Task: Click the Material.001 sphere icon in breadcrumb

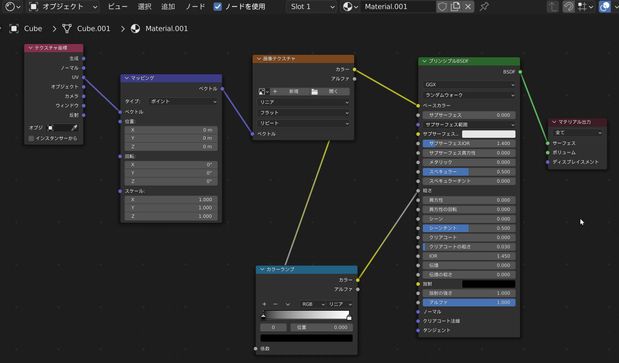Action: click(135, 28)
